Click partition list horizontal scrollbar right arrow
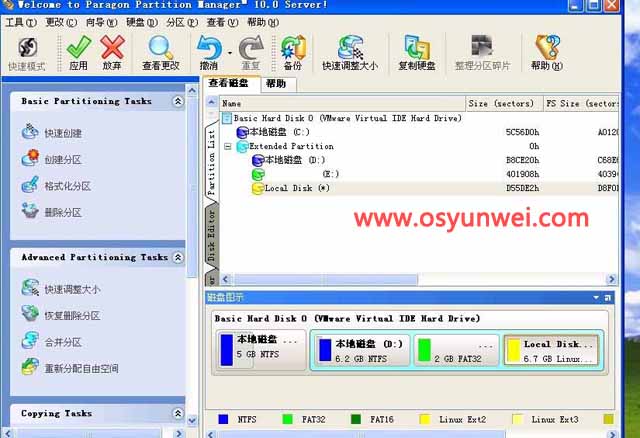 (611, 279)
